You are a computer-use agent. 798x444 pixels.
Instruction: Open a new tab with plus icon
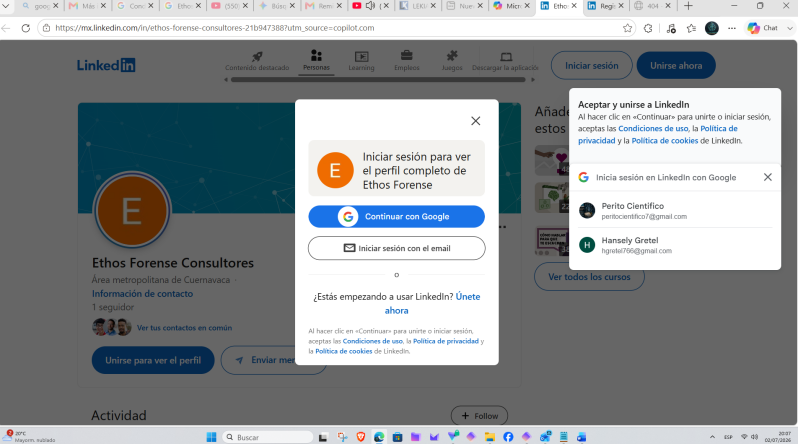(688, 6)
